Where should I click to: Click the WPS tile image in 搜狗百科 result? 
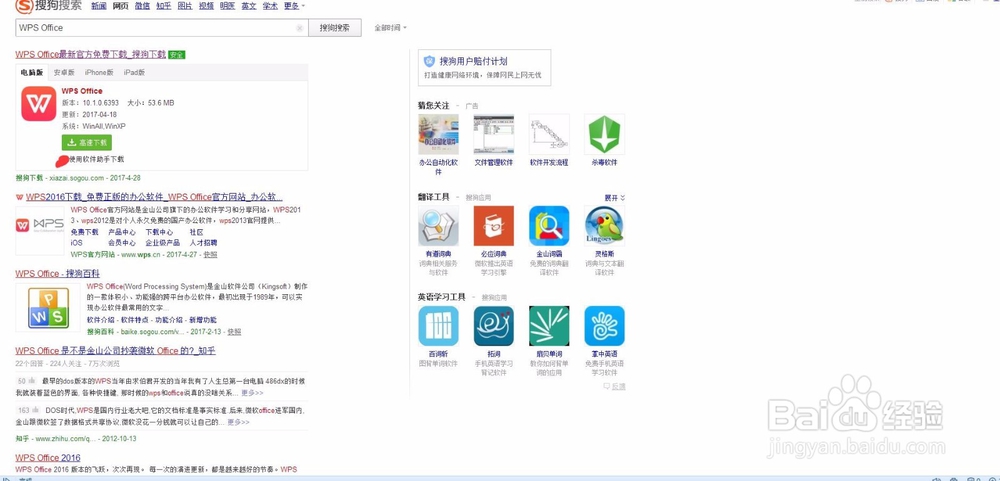tap(48, 308)
